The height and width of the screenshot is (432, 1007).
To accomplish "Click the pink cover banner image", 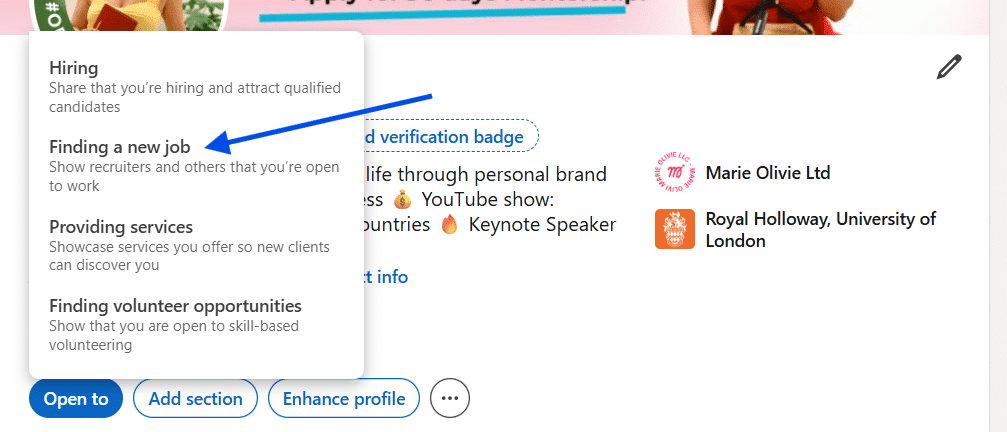I will [620, 14].
